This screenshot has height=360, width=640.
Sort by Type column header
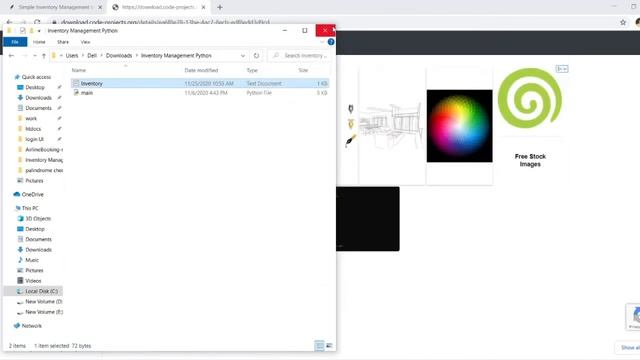252,70
